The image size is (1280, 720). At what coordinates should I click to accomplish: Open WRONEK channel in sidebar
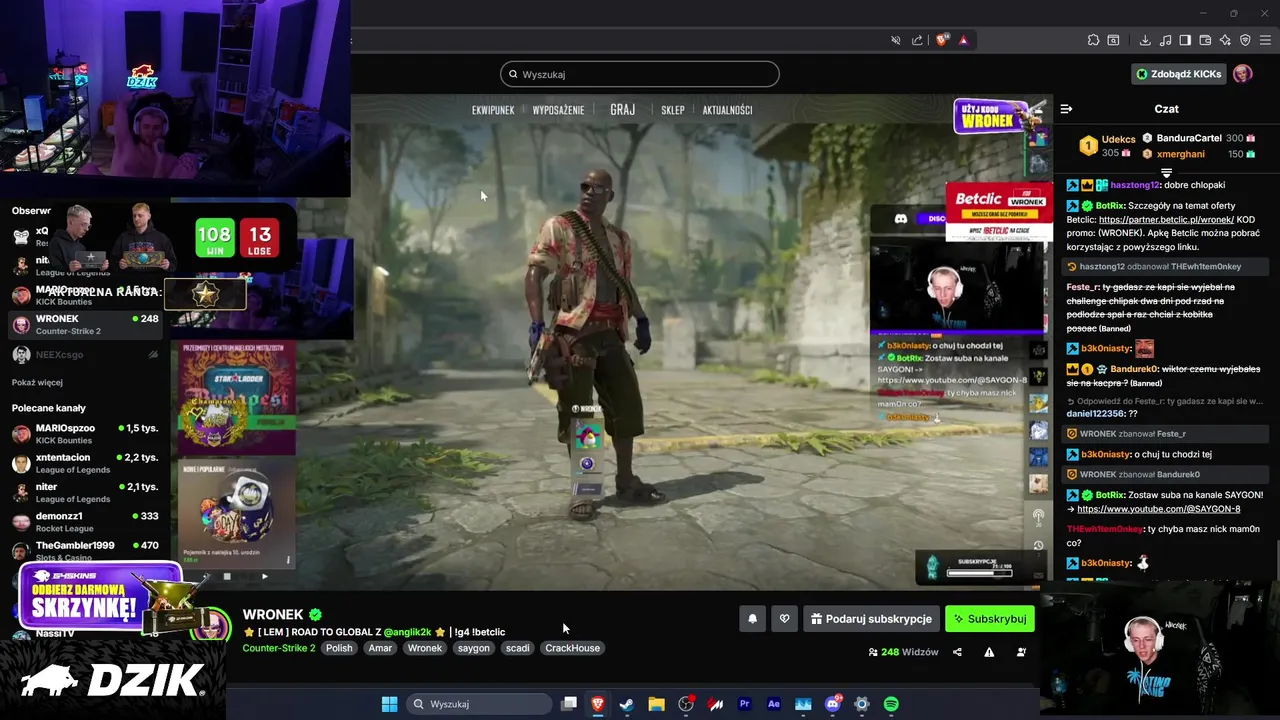[x=85, y=324]
